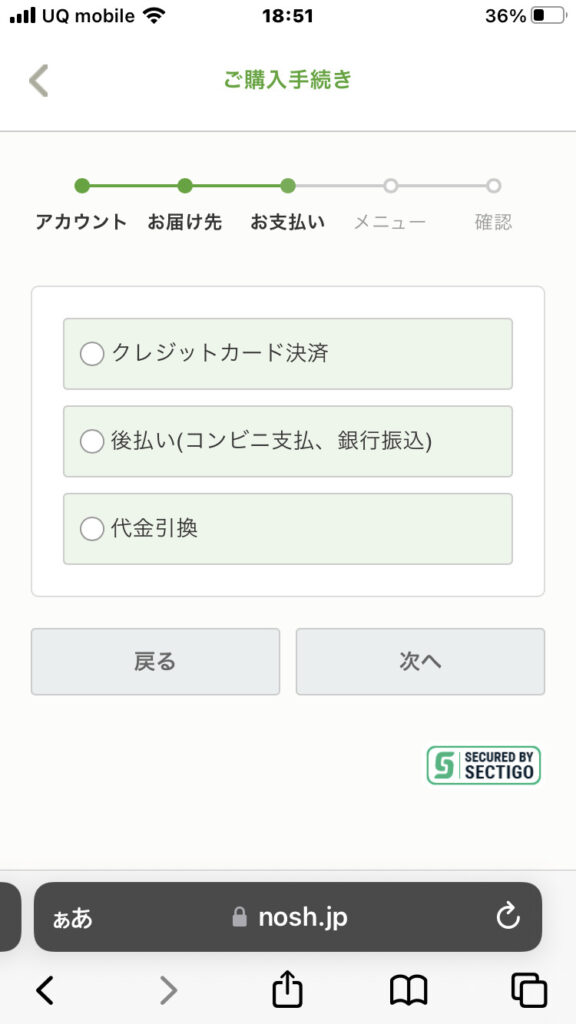
Task: Tap the nosh.jp address bar
Action: pos(288,917)
